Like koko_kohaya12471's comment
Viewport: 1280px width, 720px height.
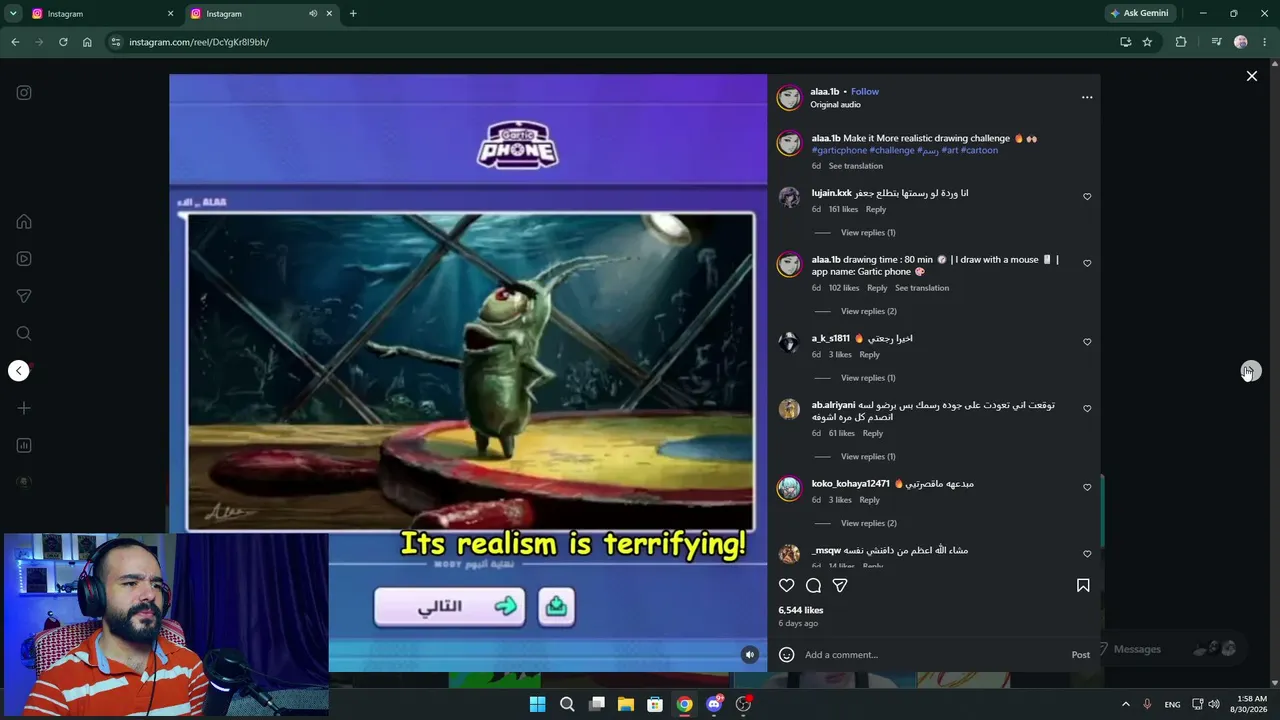click(x=1087, y=488)
